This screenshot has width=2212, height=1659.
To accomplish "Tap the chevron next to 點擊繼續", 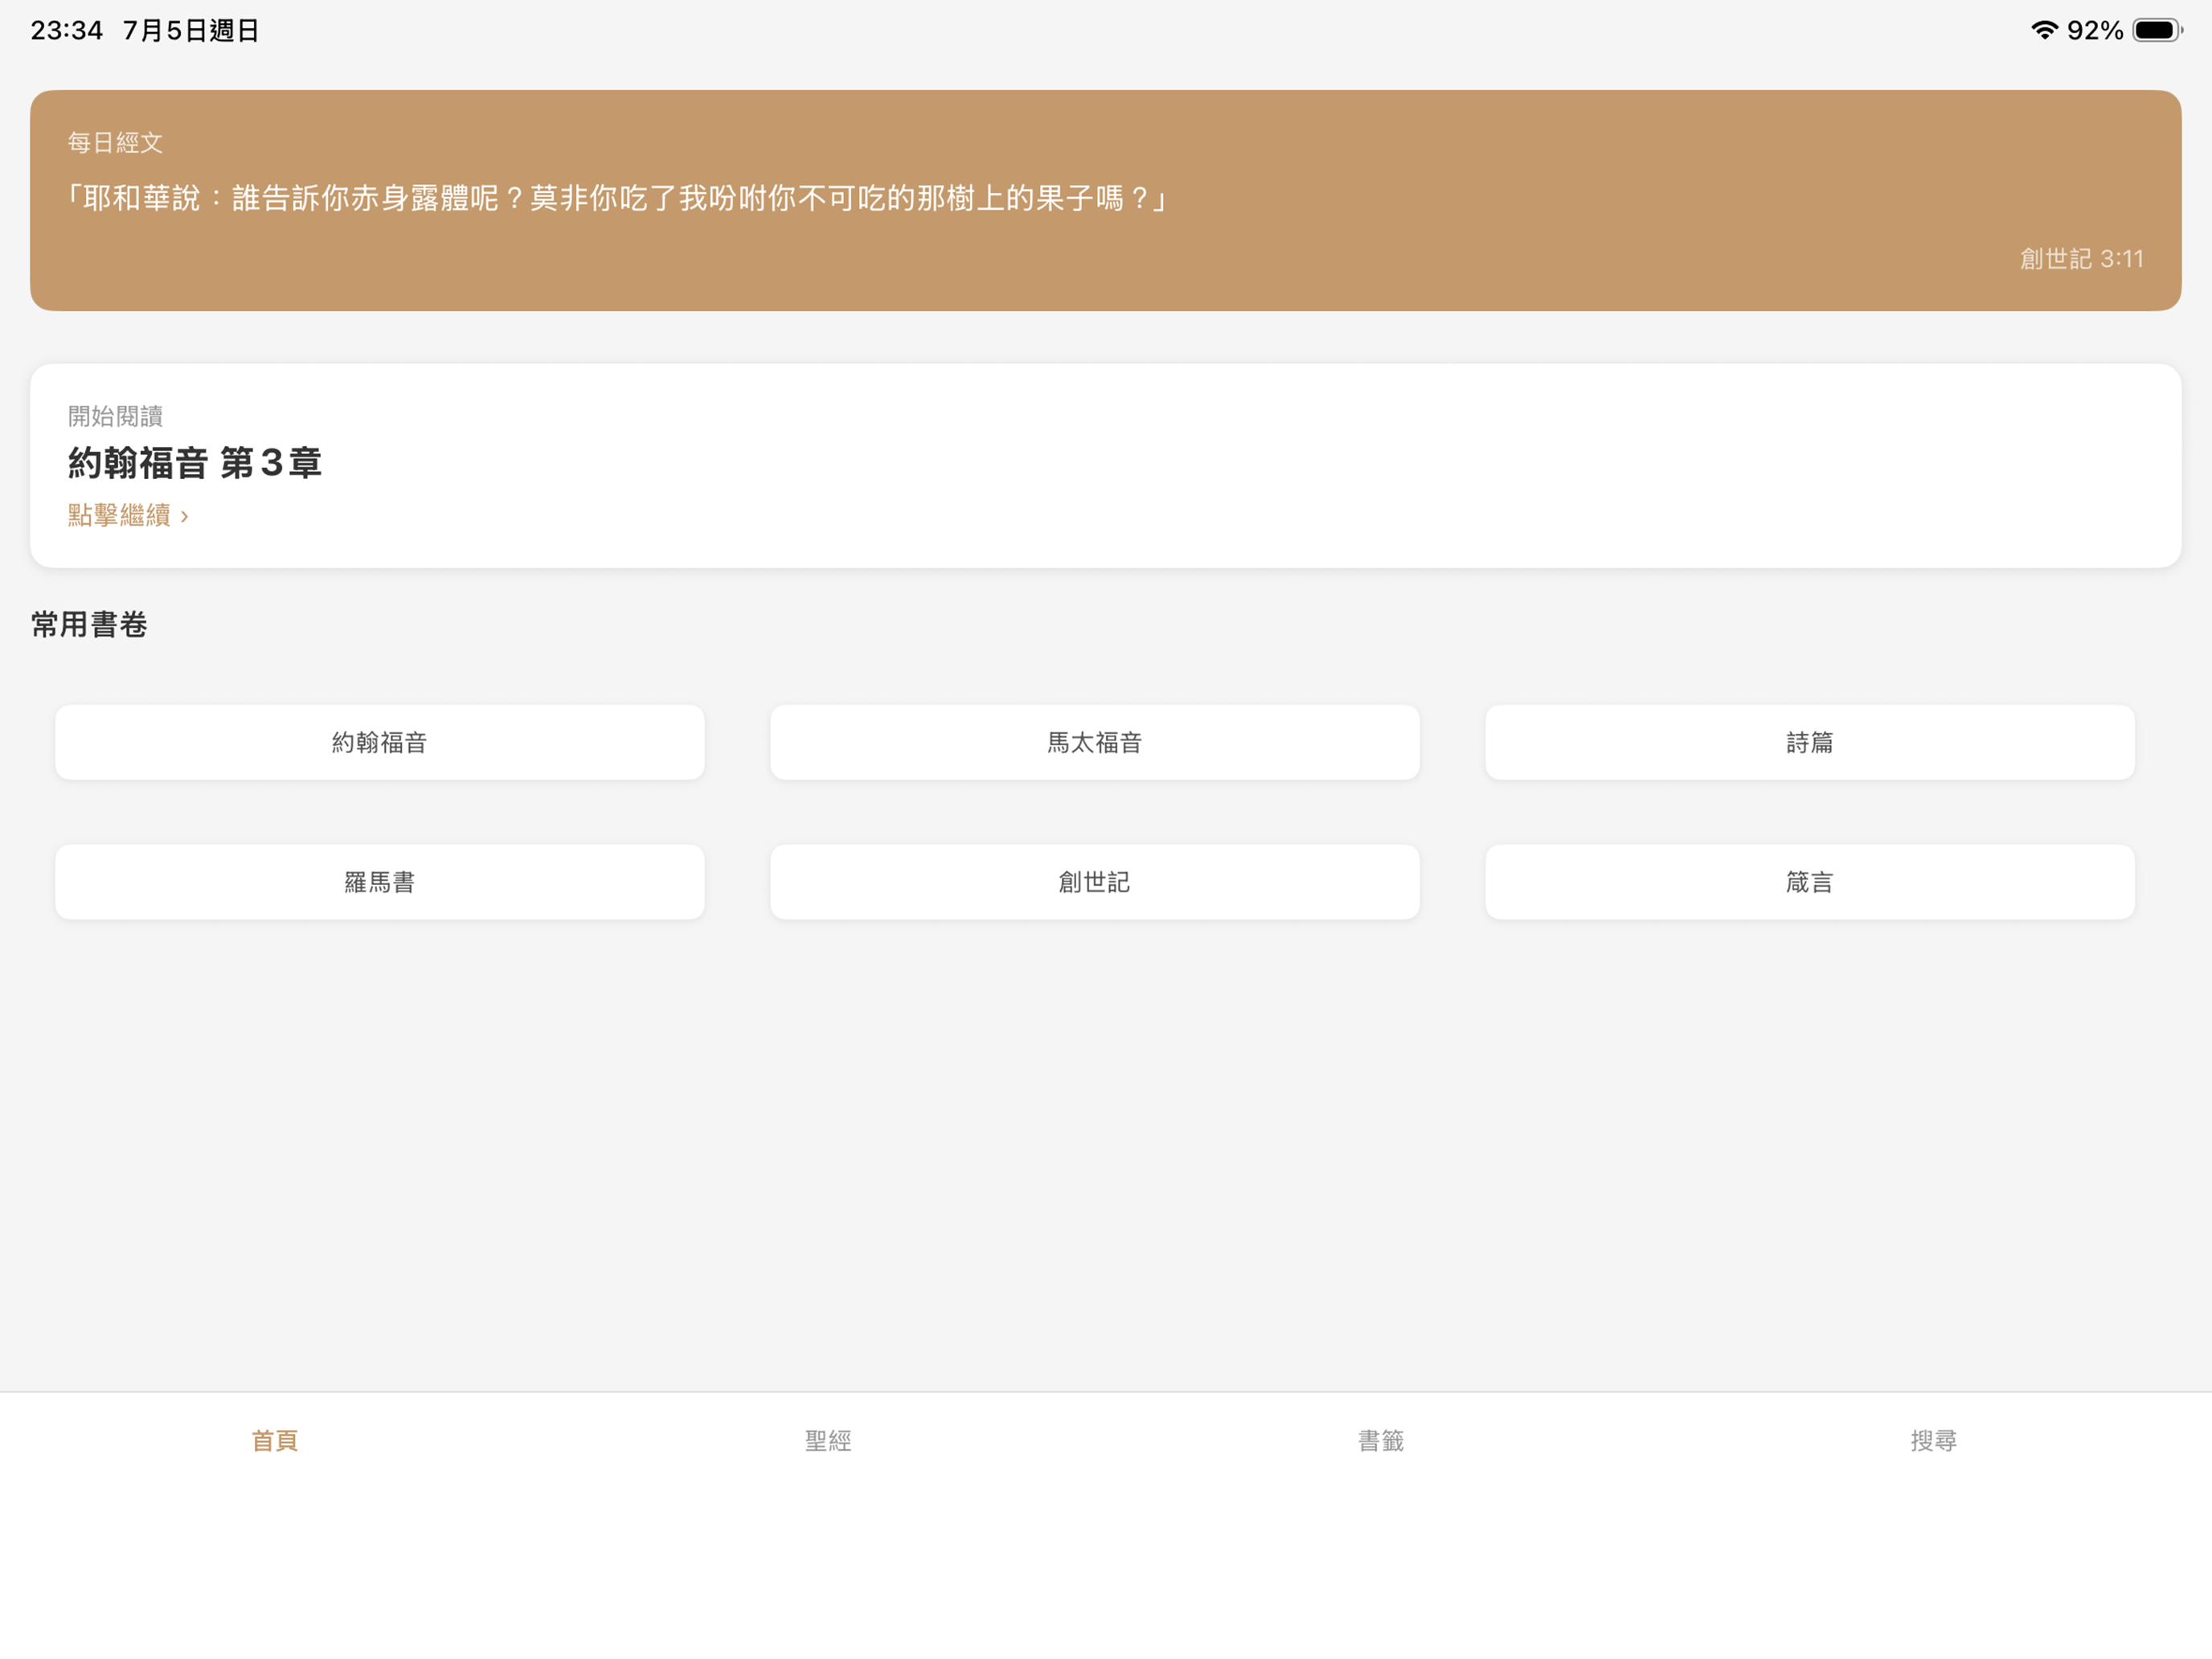I will (x=184, y=516).
